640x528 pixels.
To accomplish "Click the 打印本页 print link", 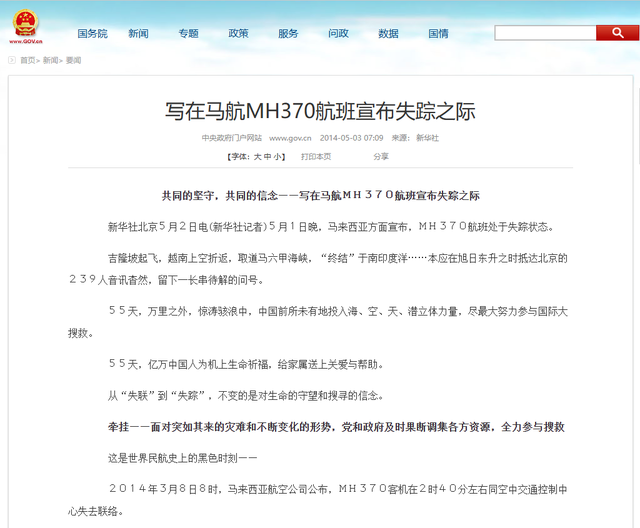I will pyautogui.click(x=316, y=157).
